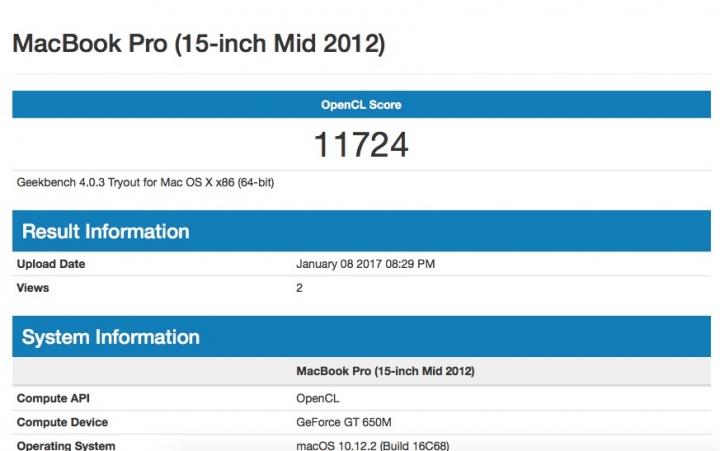
Task: Click the Compute API label
Action: pos(53,398)
